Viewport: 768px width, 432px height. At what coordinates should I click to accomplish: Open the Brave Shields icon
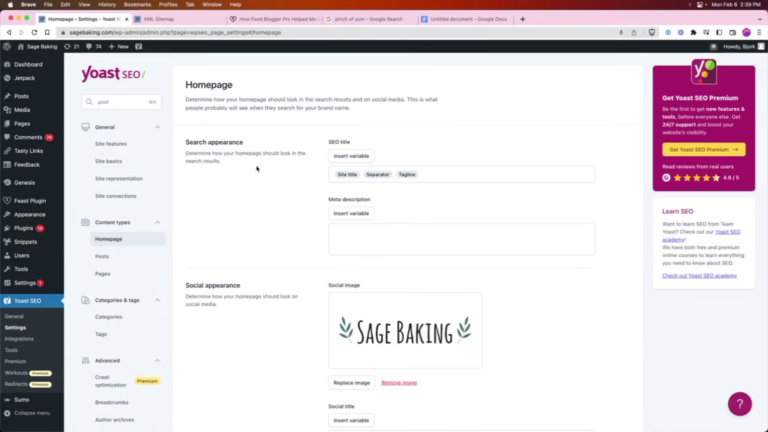pos(651,32)
